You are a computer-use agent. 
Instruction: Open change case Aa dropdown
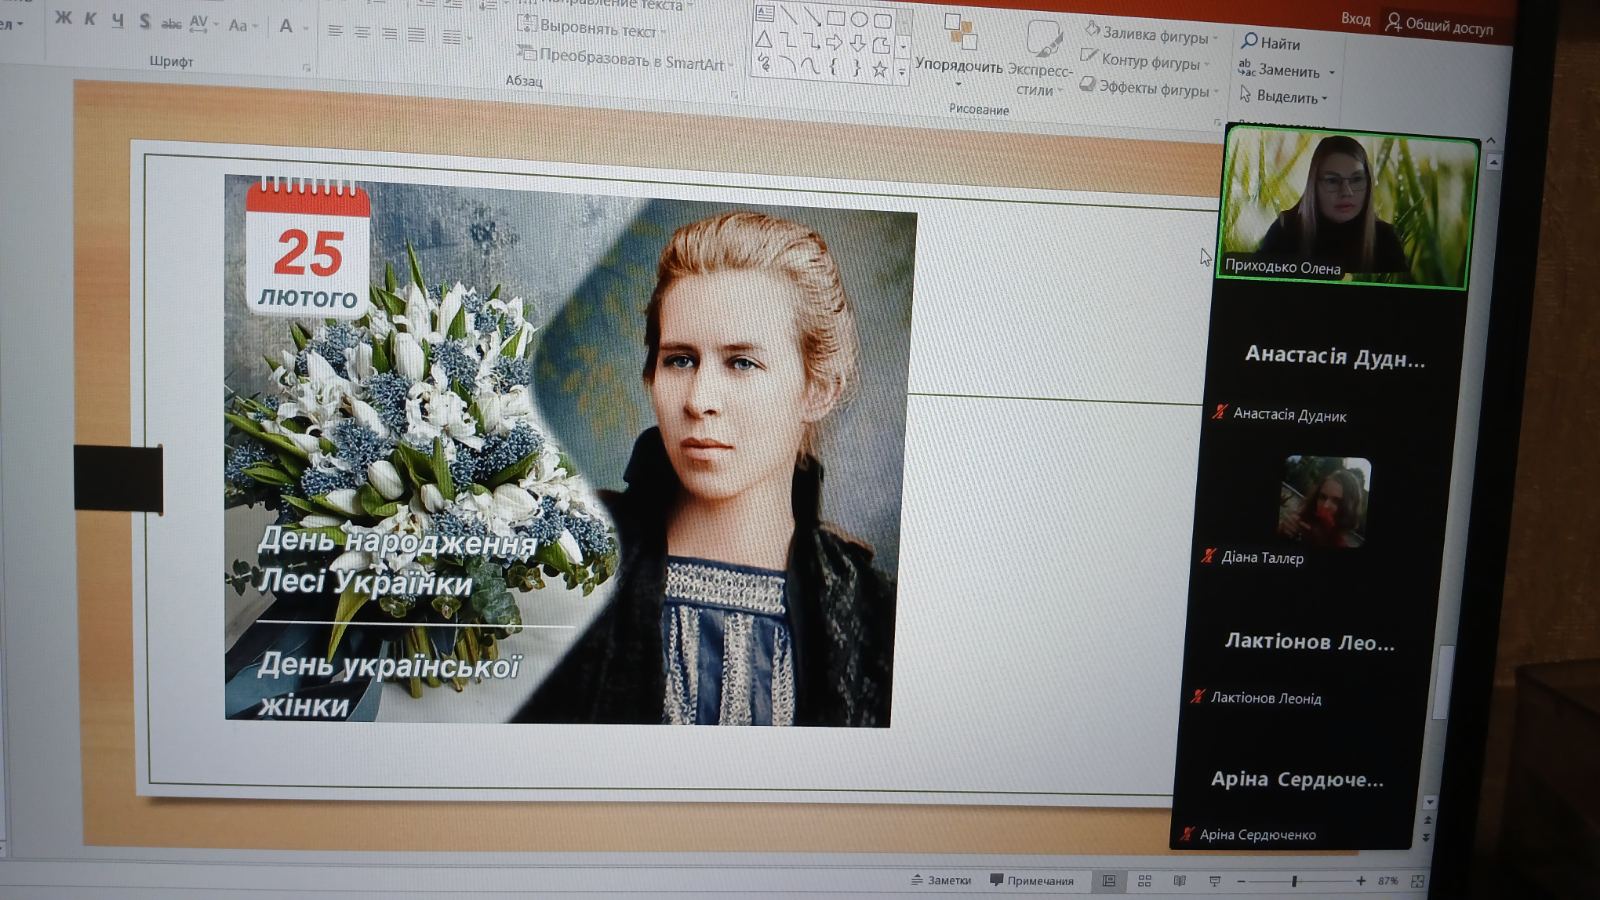coord(242,26)
